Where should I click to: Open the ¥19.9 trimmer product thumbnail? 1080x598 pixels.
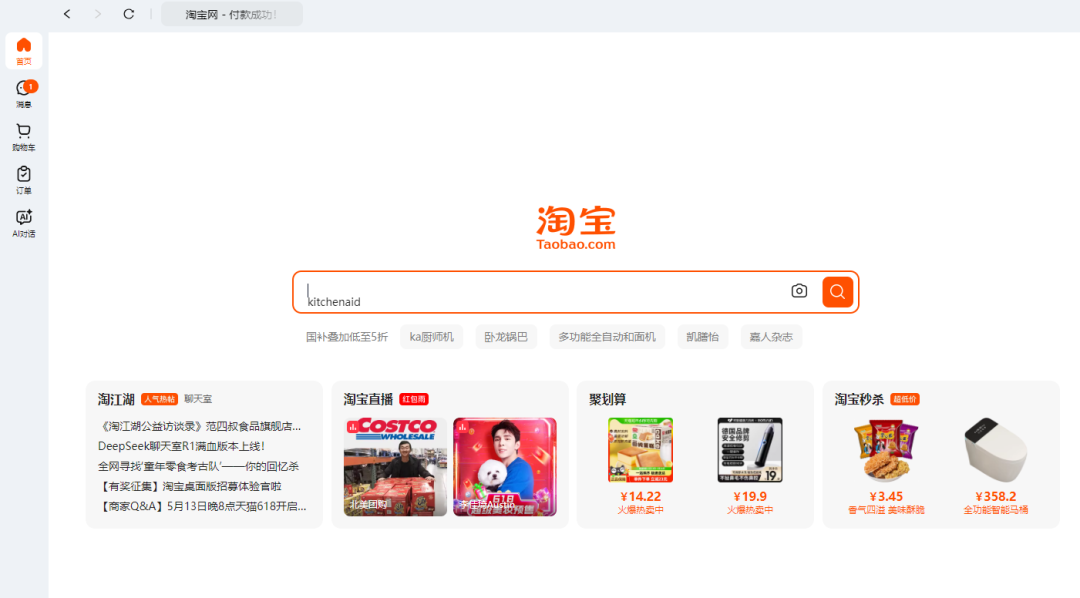(750, 450)
